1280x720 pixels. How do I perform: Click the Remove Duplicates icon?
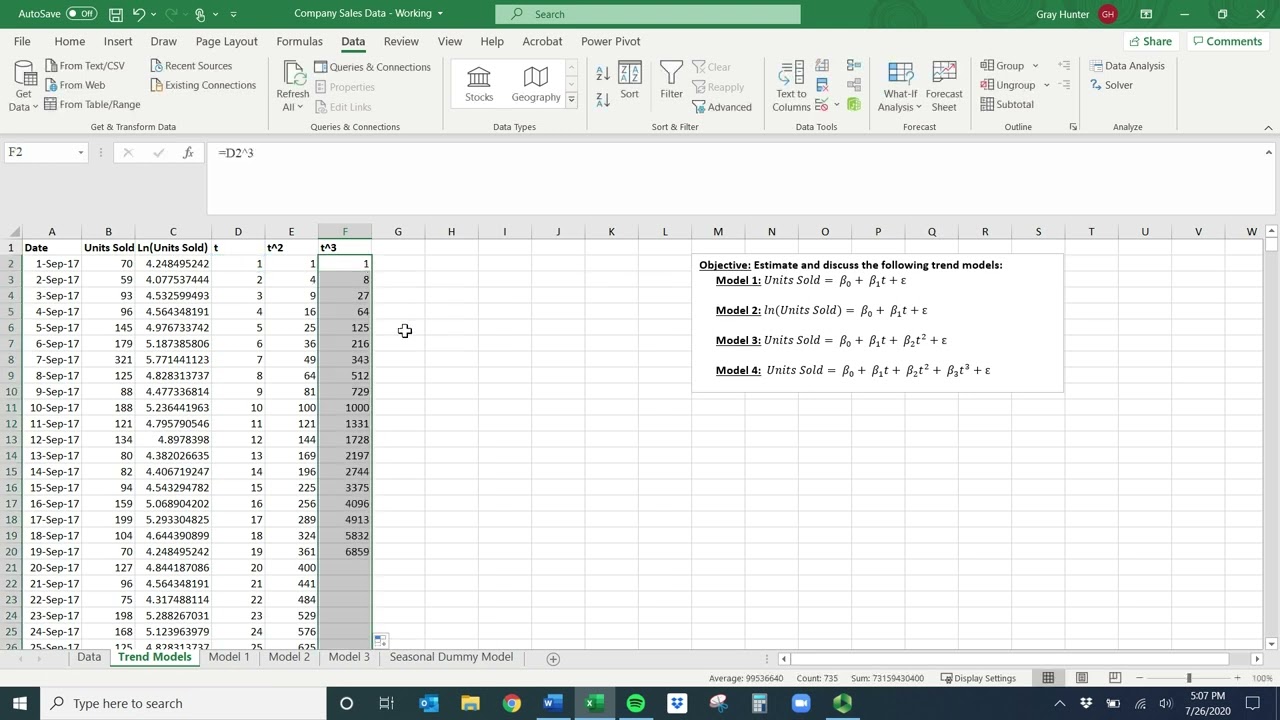822,85
